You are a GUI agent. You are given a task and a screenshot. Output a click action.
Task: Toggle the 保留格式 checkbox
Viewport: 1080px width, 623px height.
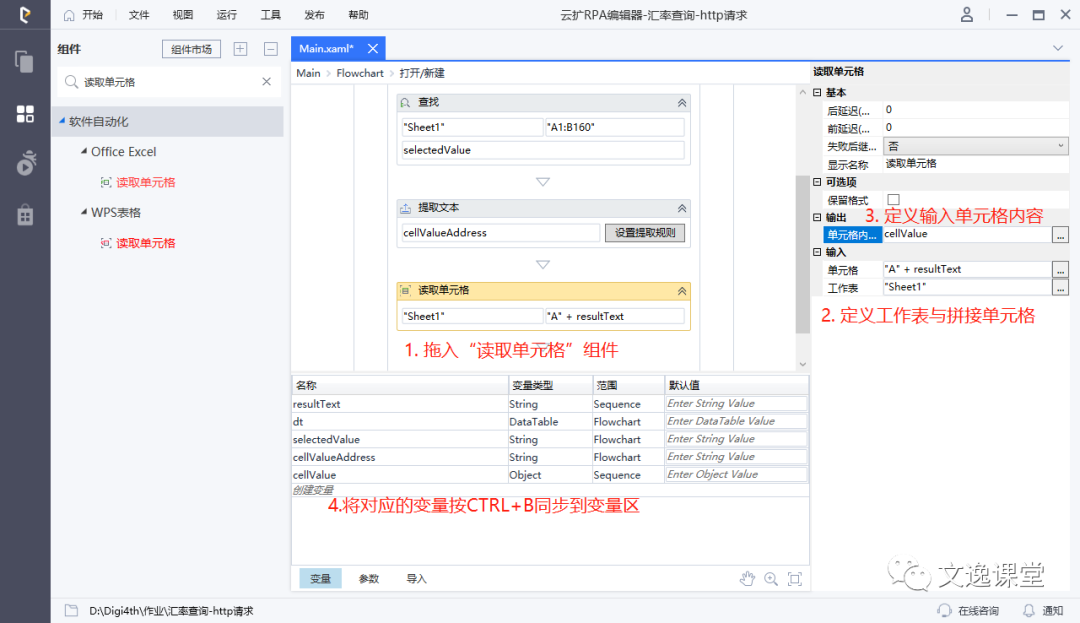tap(895, 199)
